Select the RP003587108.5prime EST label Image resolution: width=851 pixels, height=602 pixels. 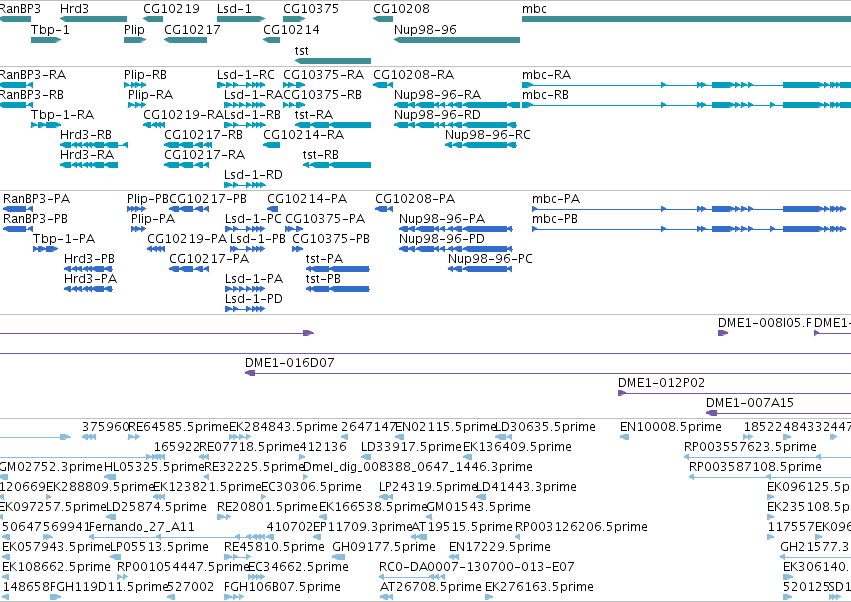coord(755,467)
